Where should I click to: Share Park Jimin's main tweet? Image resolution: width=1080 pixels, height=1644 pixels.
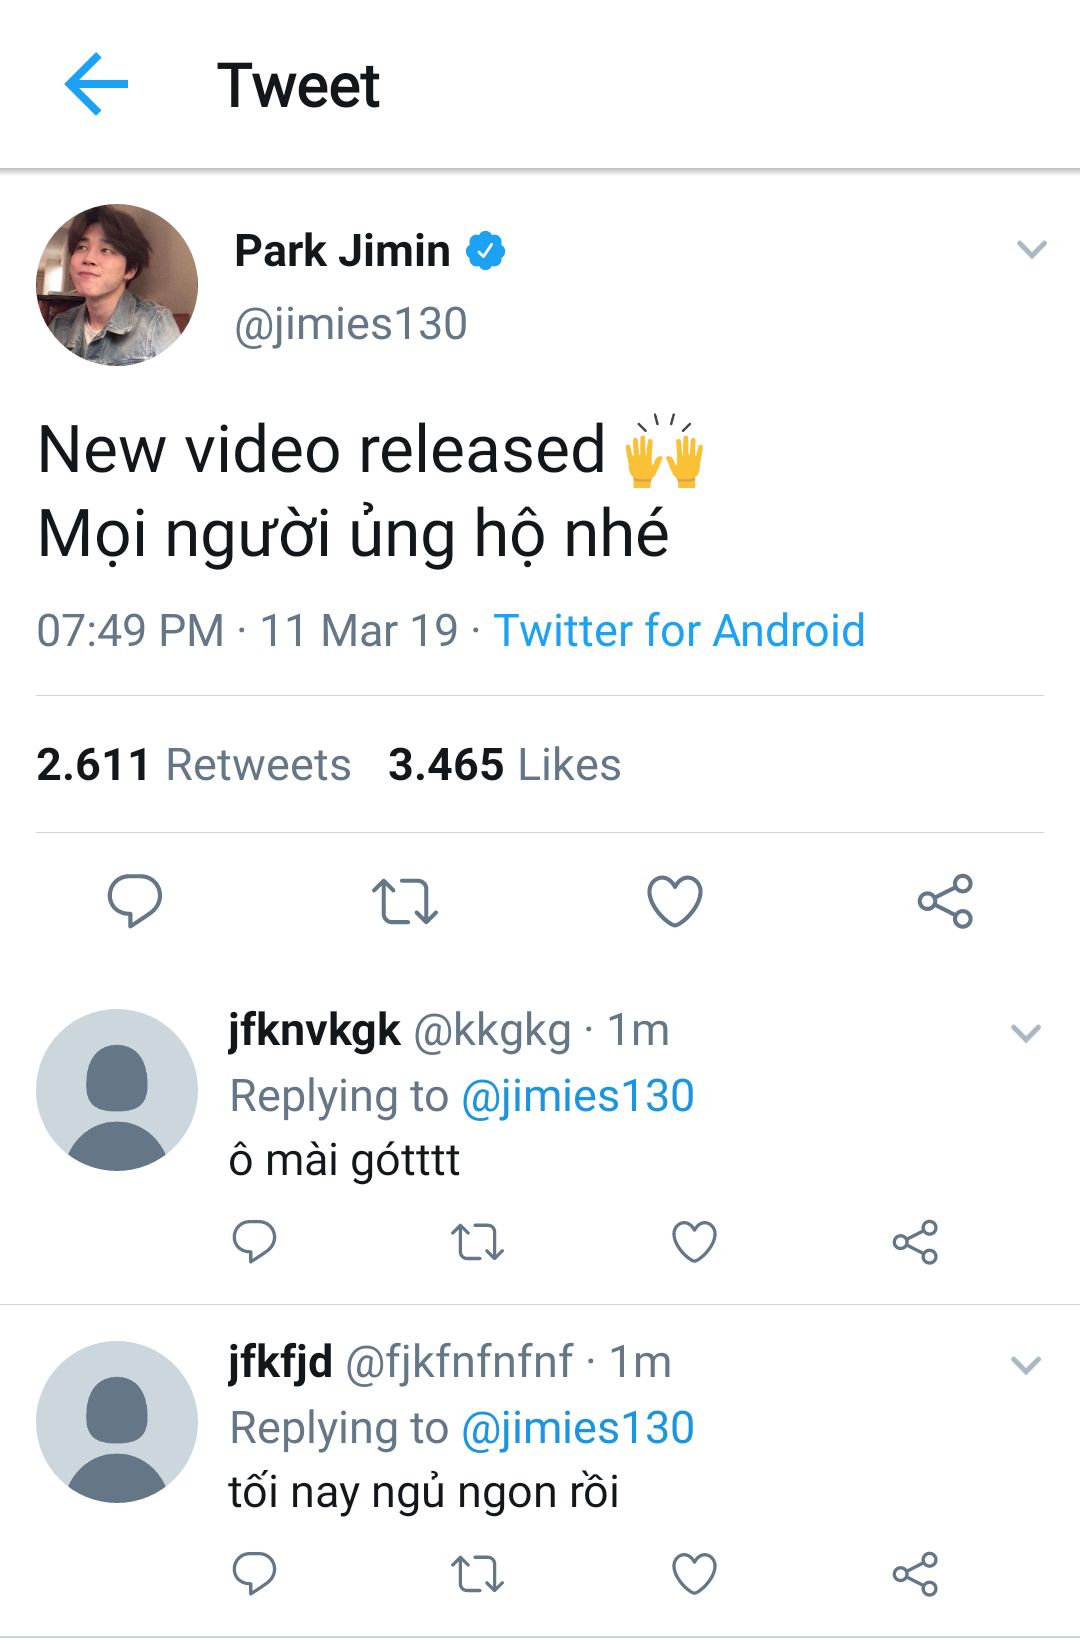click(x=945, y=901)
